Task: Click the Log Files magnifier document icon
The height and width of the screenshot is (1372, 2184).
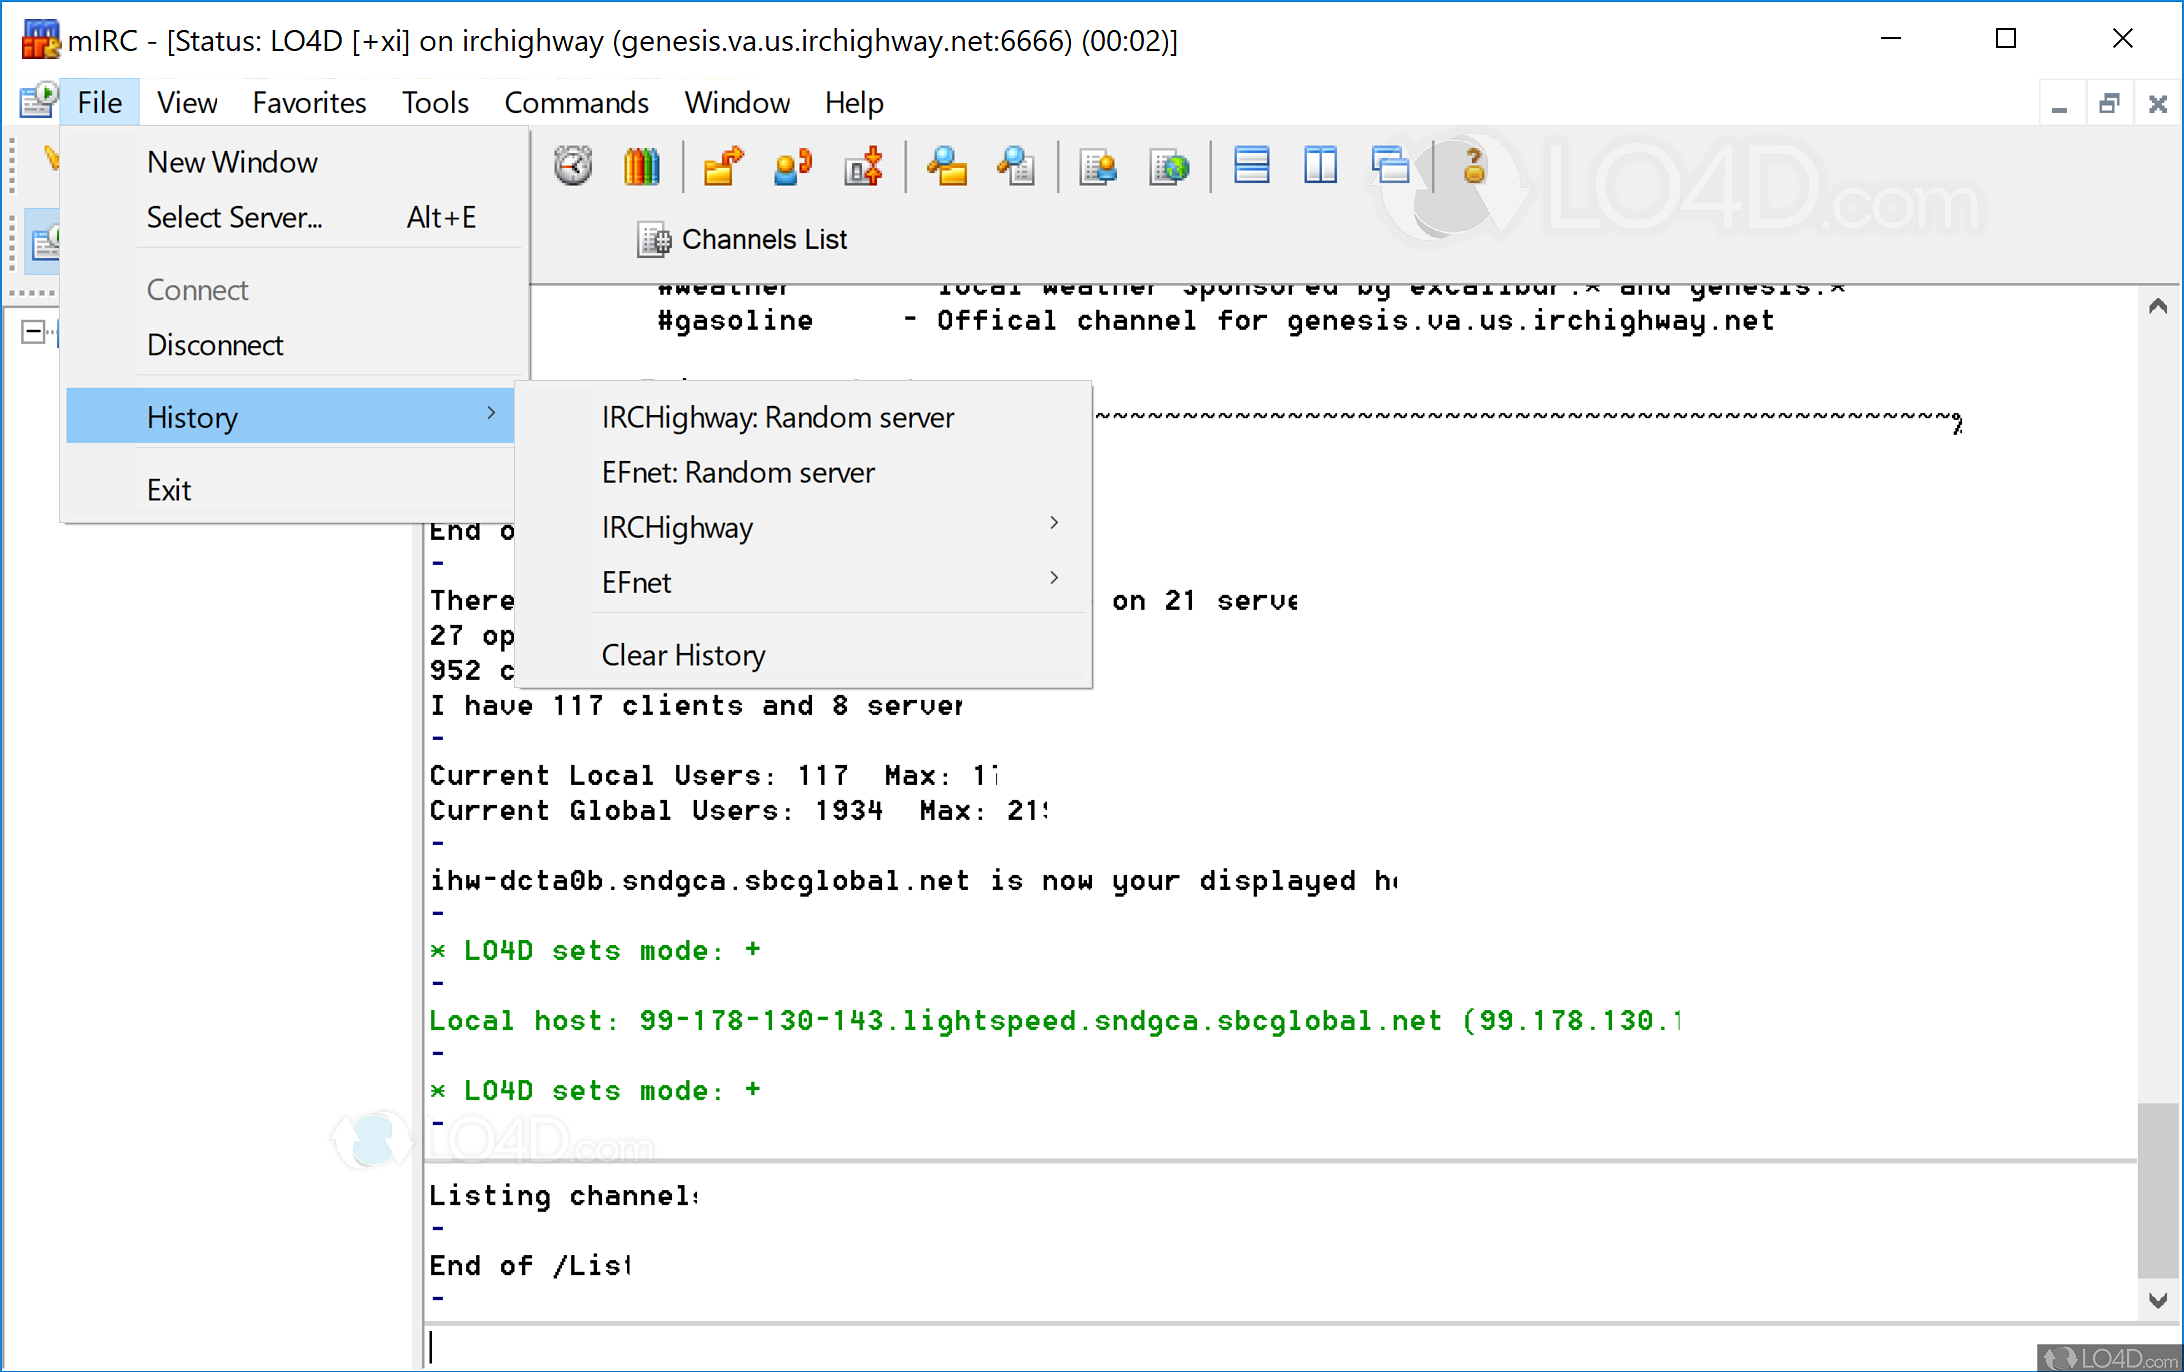Action: pyautogui.click(x=1016, y=165)
